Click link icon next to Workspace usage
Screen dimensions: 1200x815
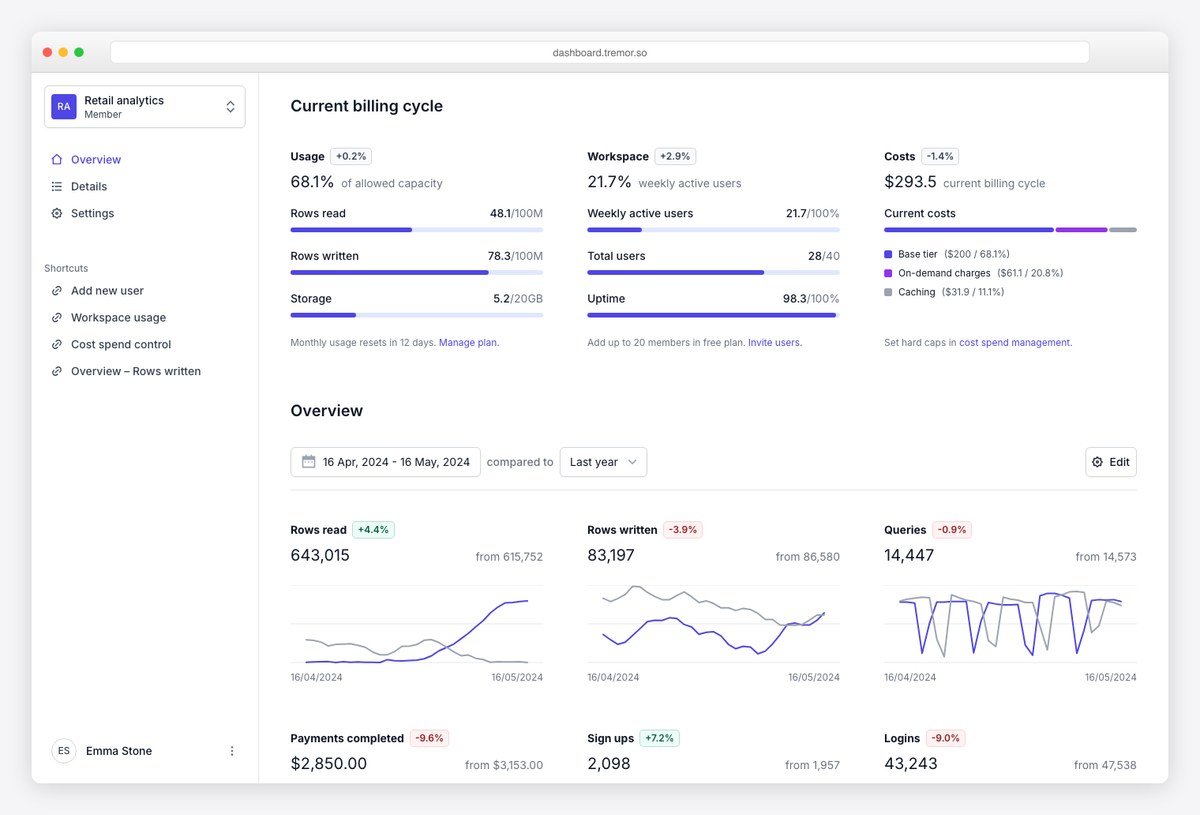(57, 318)
